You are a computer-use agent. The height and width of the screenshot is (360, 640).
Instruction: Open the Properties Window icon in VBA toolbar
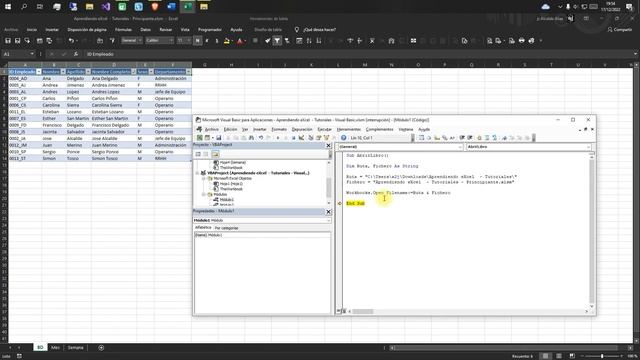click(318, 138)
